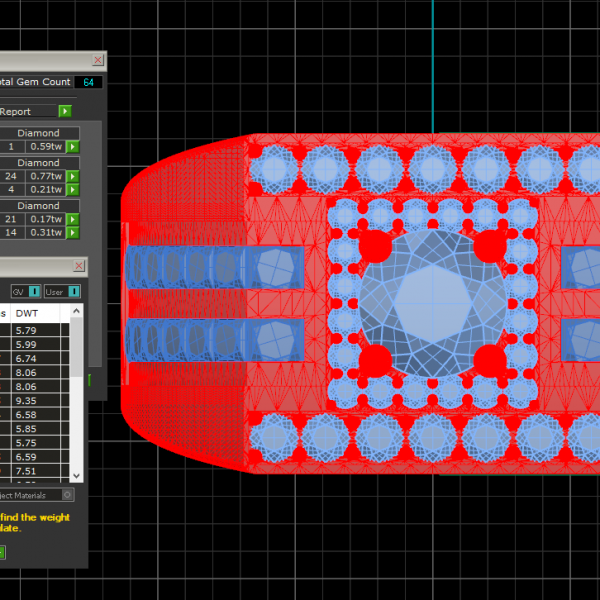Click the 0.59tw weight field
This screenshot has height=600, width=600.
46,147
